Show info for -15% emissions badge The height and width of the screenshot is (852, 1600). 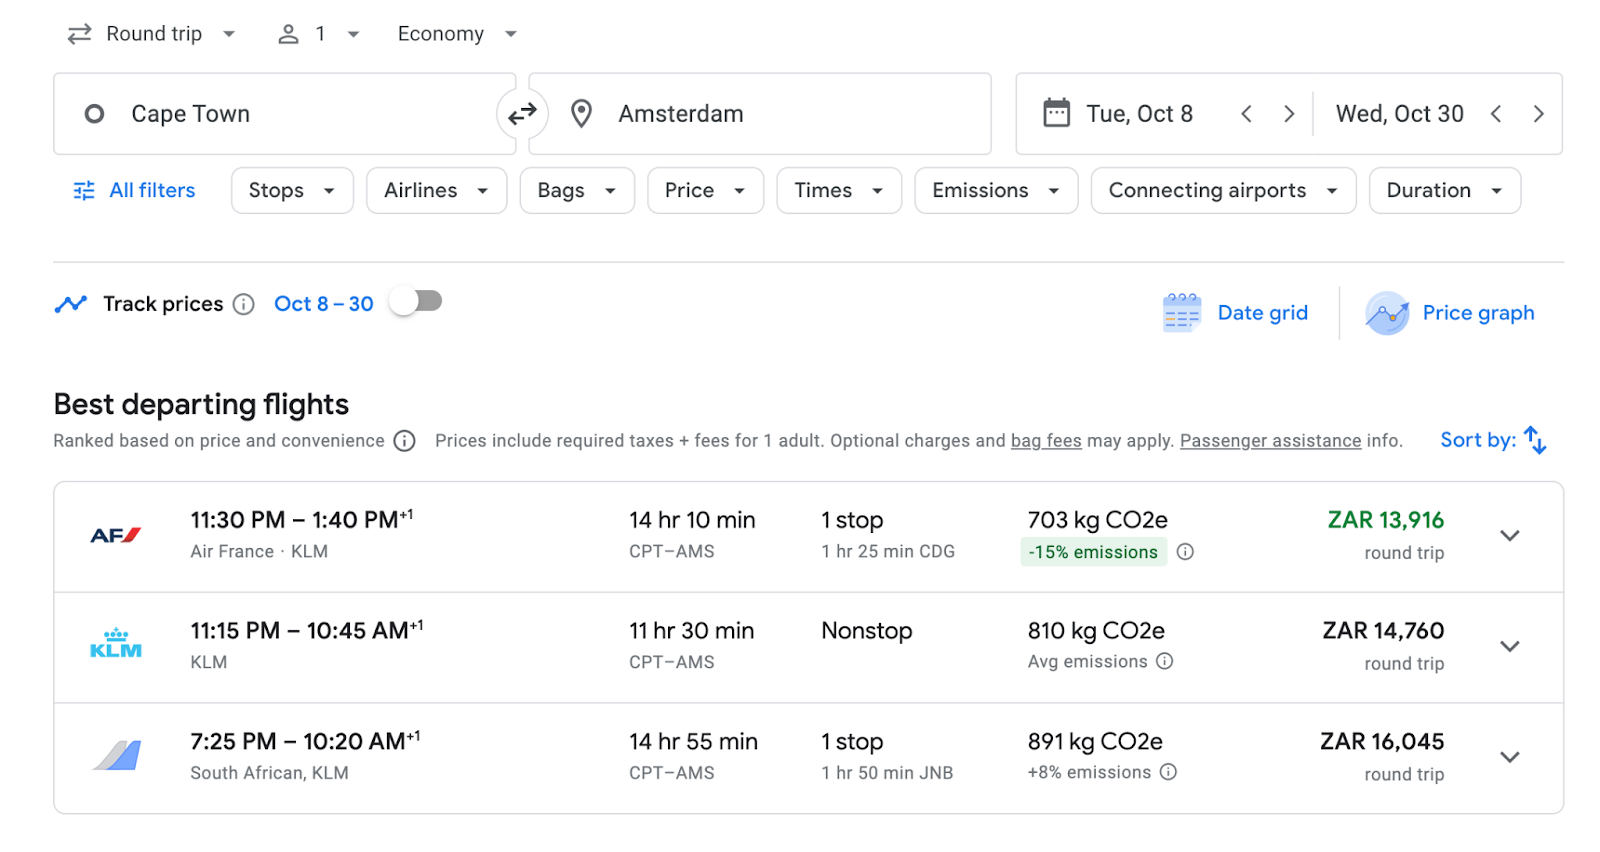tap(1185, 552)
